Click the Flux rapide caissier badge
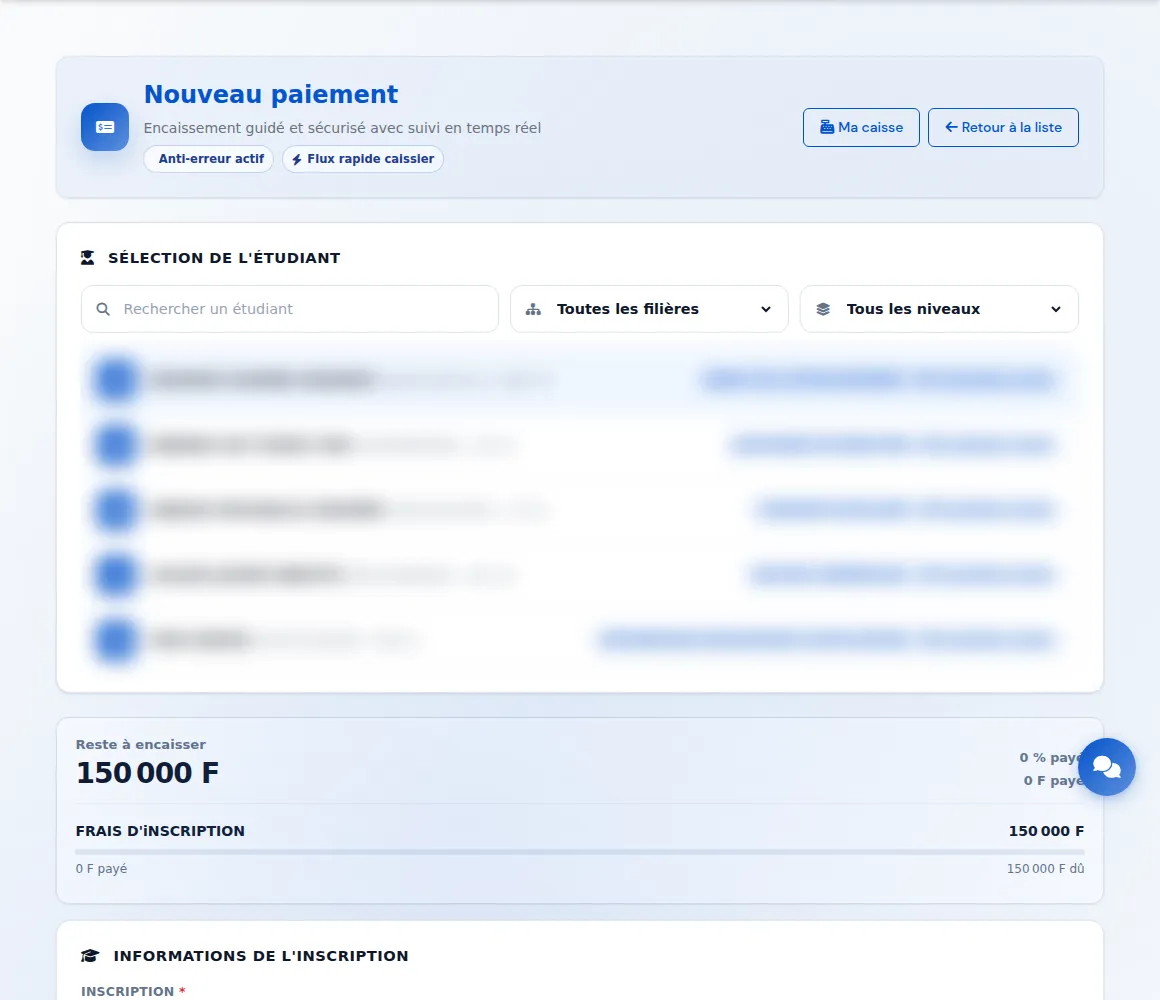This screenshot has height=1000, width=1160. point(363,159)
